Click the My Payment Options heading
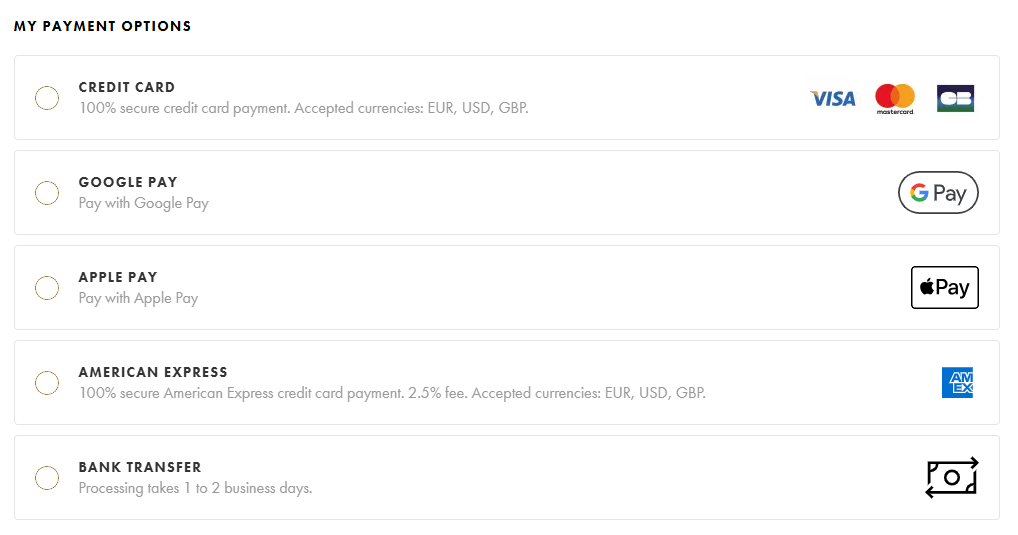 pyautogui.click(x=102, y=26)
